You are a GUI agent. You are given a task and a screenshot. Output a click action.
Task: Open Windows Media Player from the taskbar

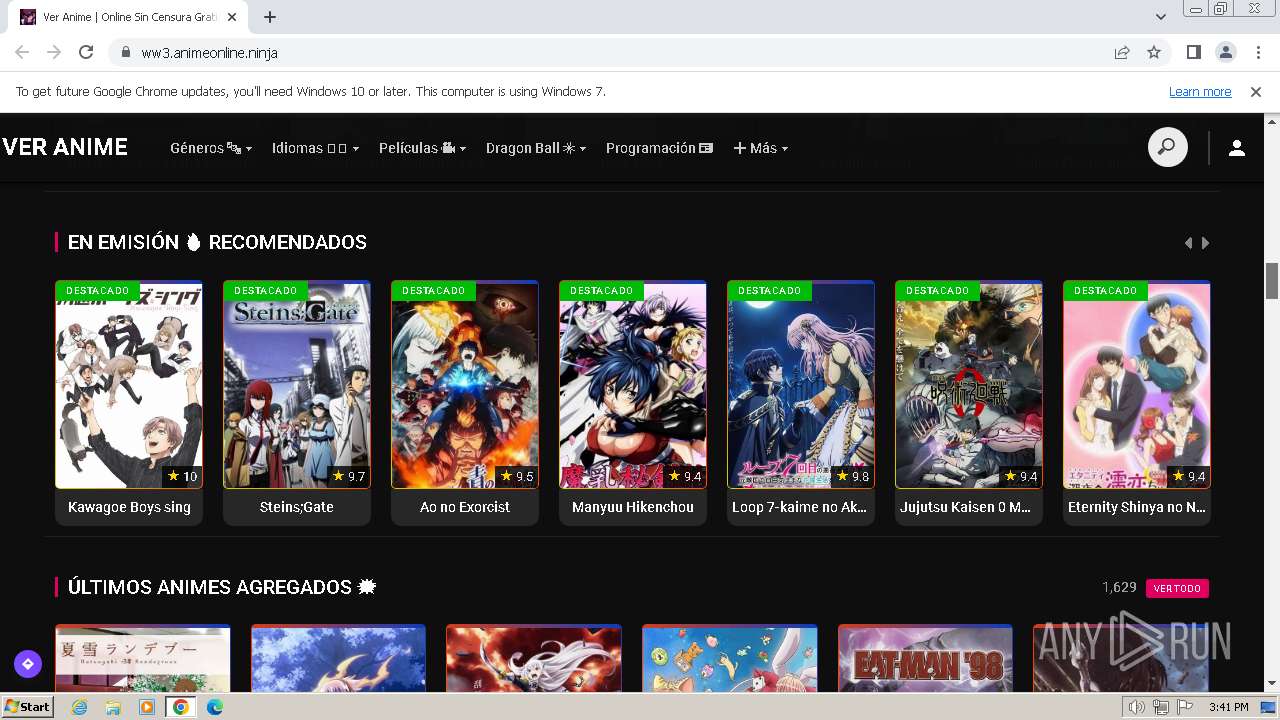(x=147, y=707)
